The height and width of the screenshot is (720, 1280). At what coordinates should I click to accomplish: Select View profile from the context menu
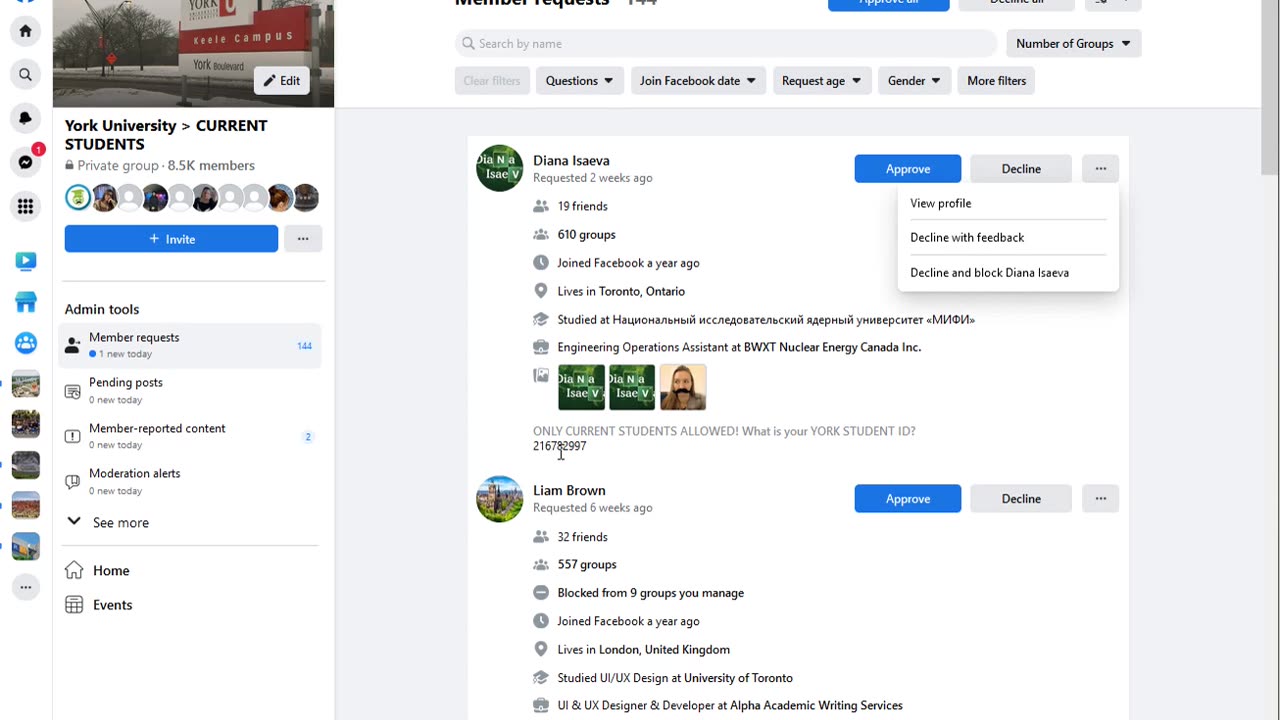(x=1007, y=203)
